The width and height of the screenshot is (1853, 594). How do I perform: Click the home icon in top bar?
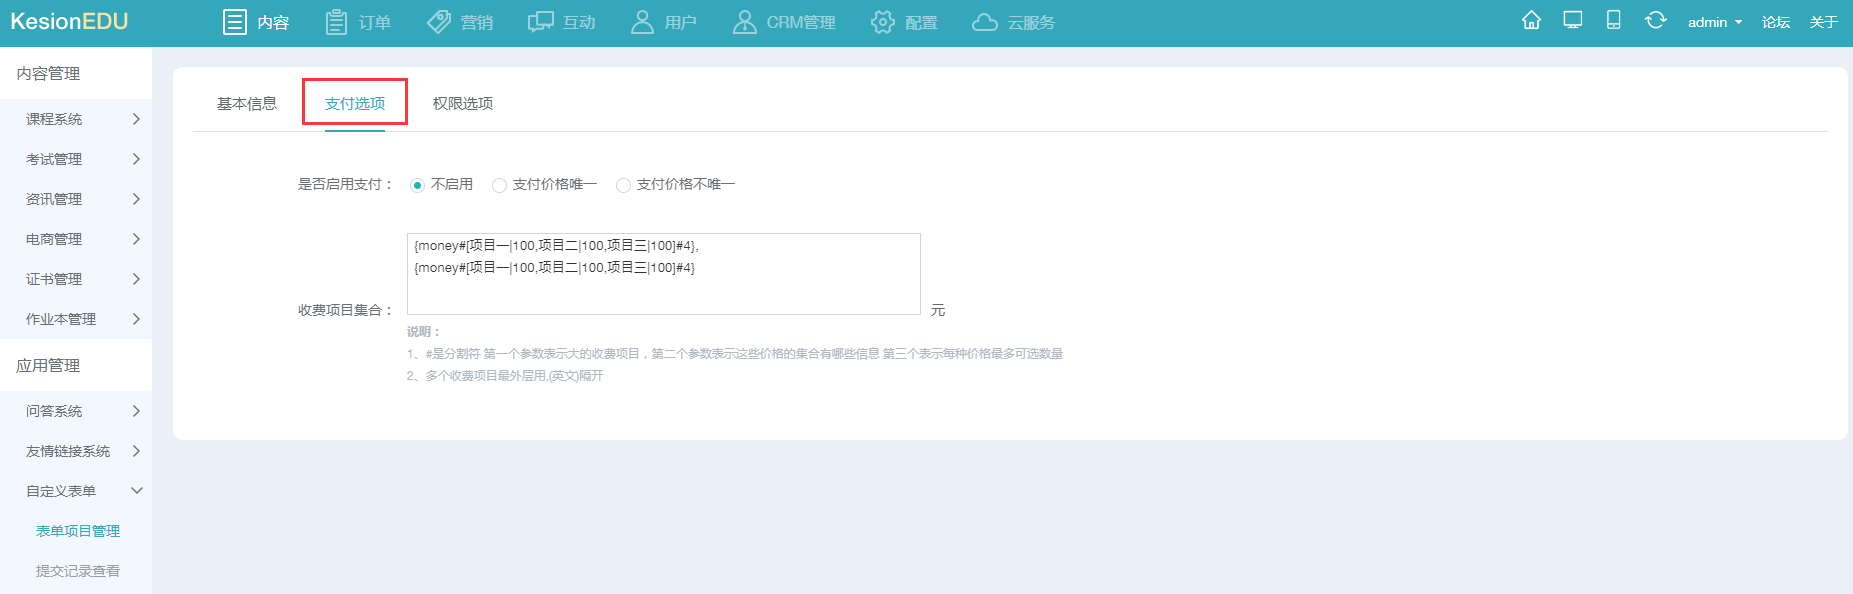1531,21
